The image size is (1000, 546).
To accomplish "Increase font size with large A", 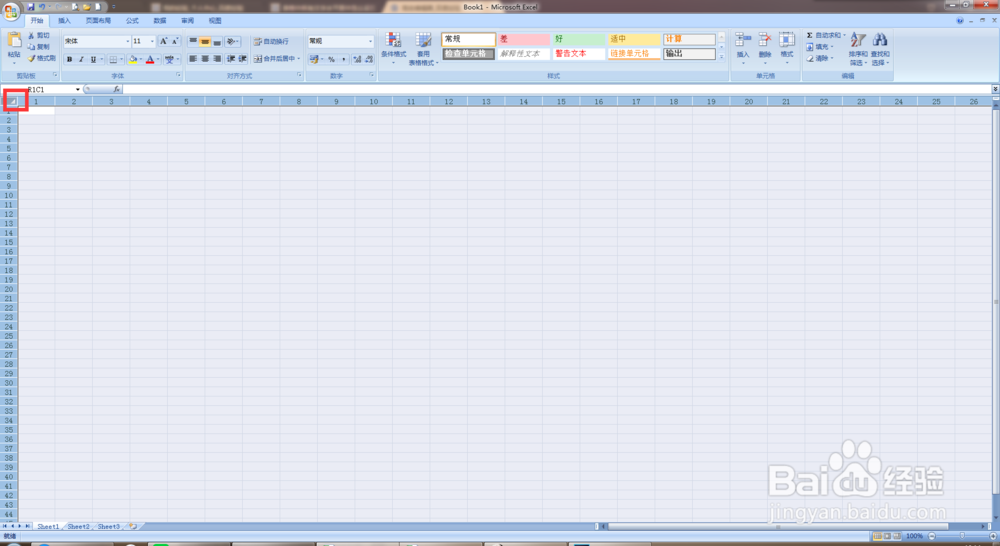I will coord(163,41).
